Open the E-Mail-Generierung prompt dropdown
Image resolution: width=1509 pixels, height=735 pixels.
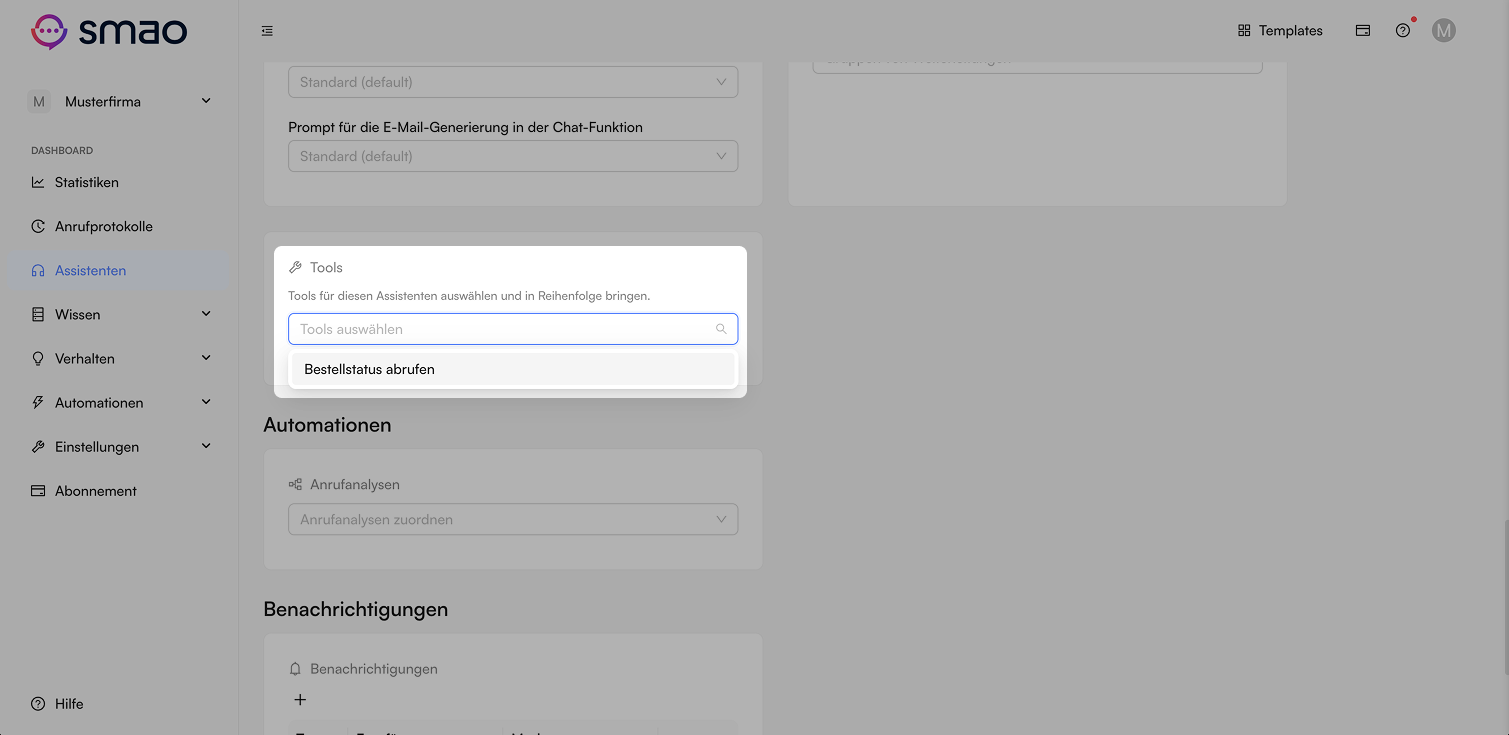click(x=513, y=156)
